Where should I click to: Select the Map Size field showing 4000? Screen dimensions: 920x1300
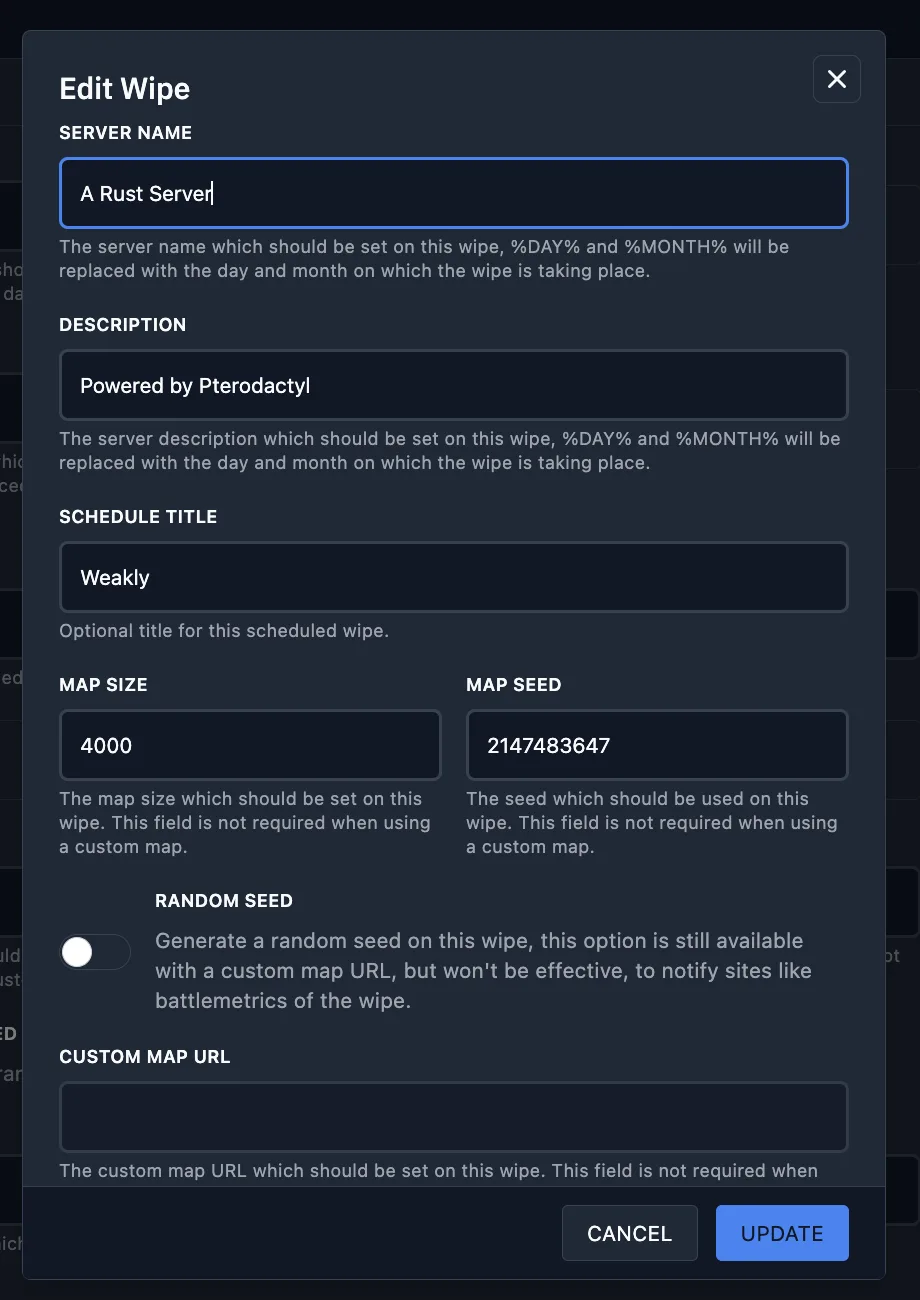click(250, 745)
